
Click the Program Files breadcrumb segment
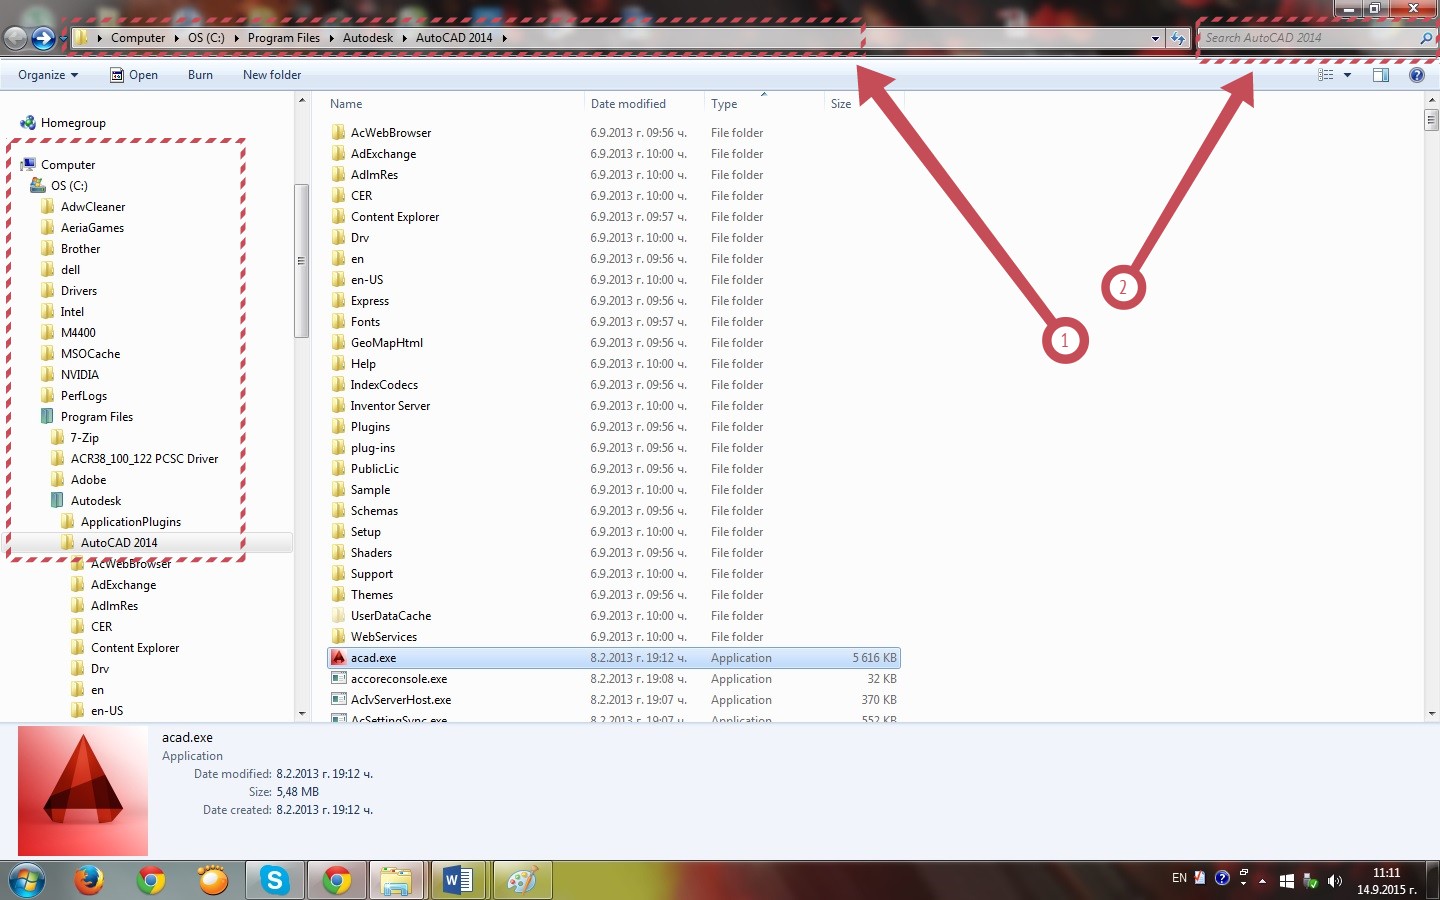click(284, 38)
